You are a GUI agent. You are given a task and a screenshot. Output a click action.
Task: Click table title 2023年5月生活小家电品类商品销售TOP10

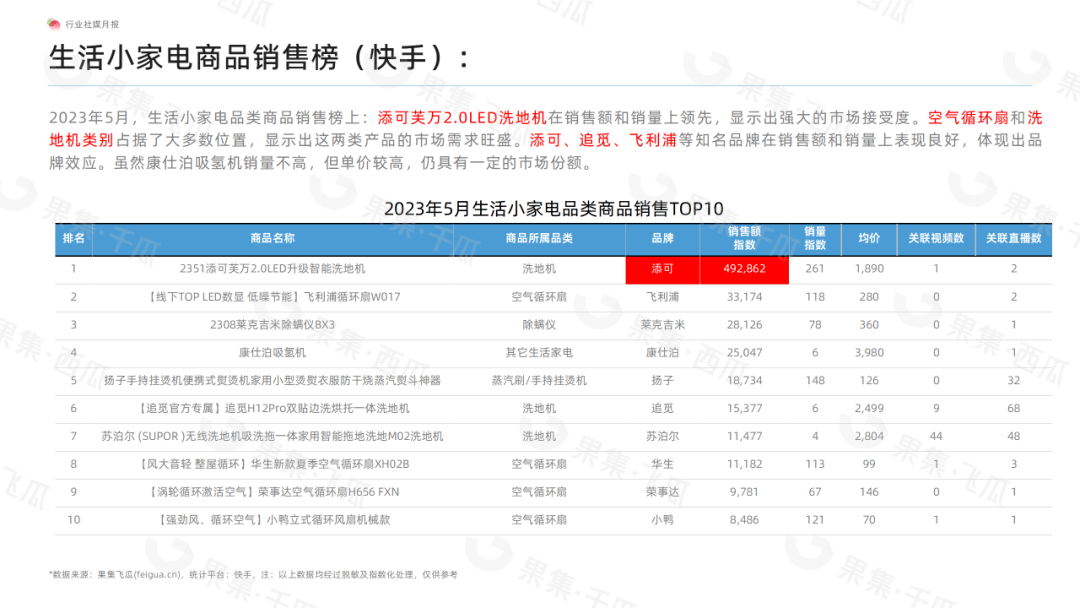(554, 209)
